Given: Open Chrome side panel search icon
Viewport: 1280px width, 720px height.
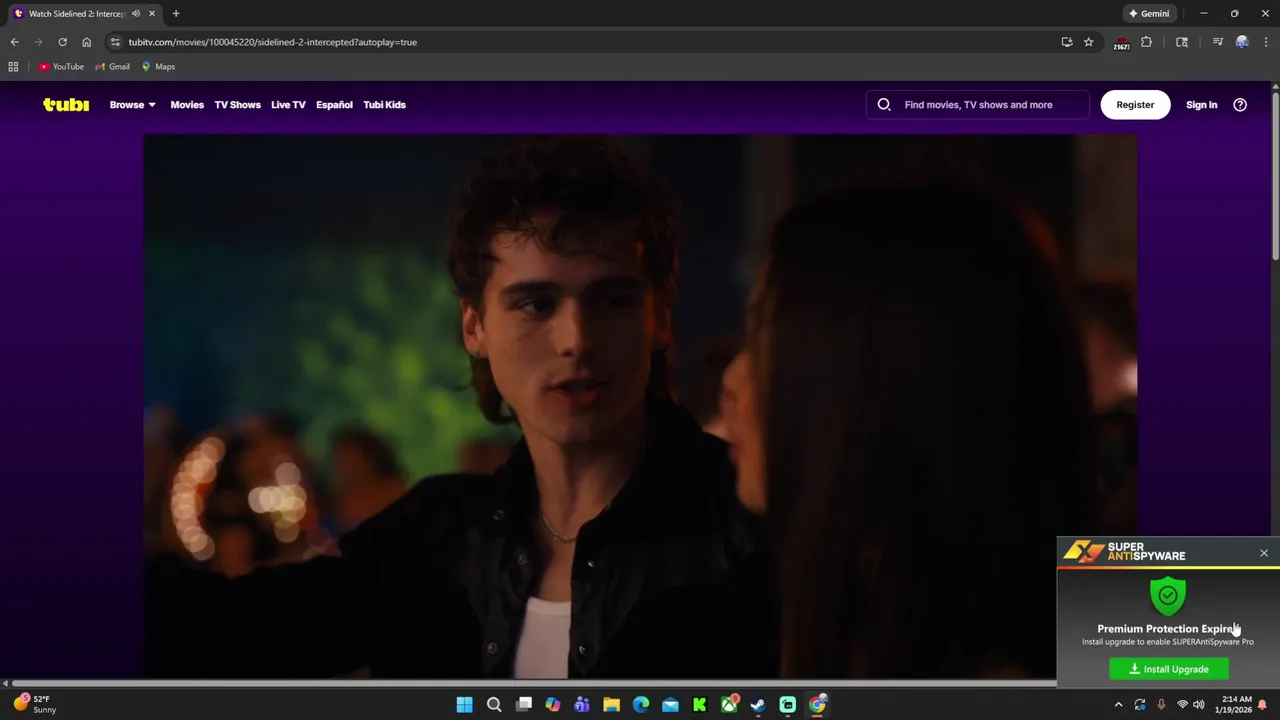Looking at the screenshot, I should coord(1182,42).
